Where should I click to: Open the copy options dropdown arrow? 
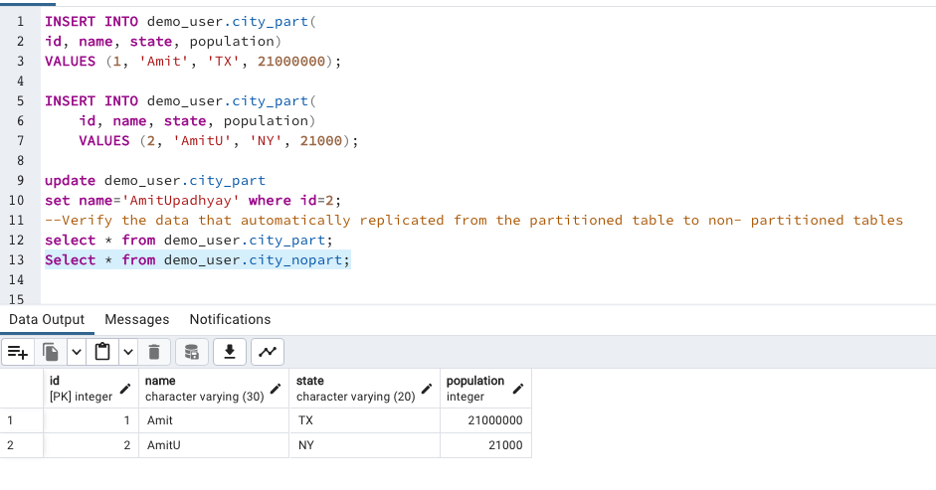pyautogui.click(x=76, y=352)
